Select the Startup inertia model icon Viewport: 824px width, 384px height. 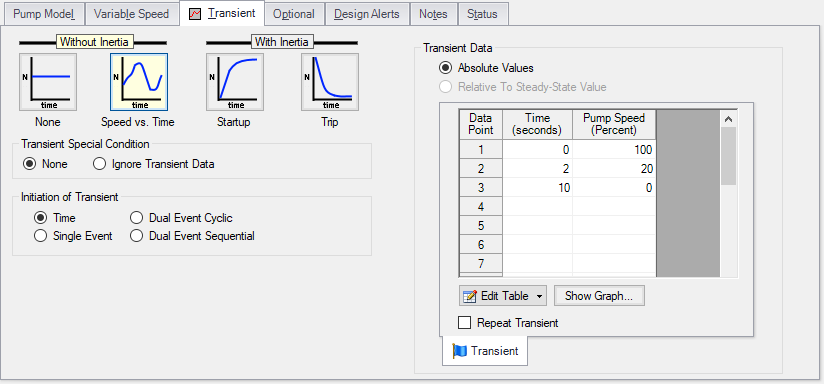(x=235, y=82)
